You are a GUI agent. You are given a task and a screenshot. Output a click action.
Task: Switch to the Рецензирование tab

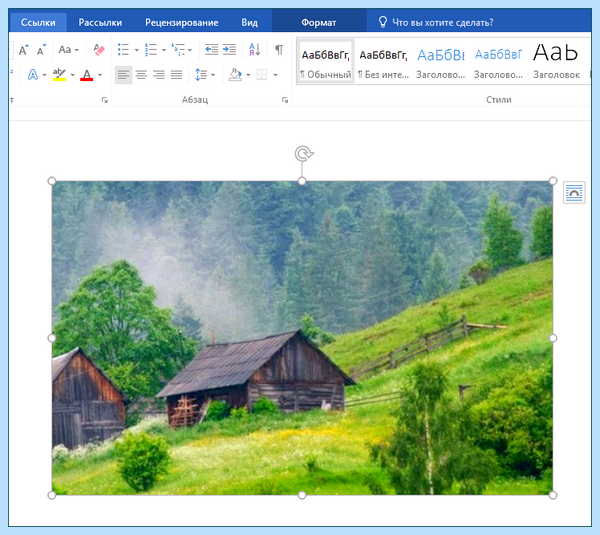click(x=182, y=23)
